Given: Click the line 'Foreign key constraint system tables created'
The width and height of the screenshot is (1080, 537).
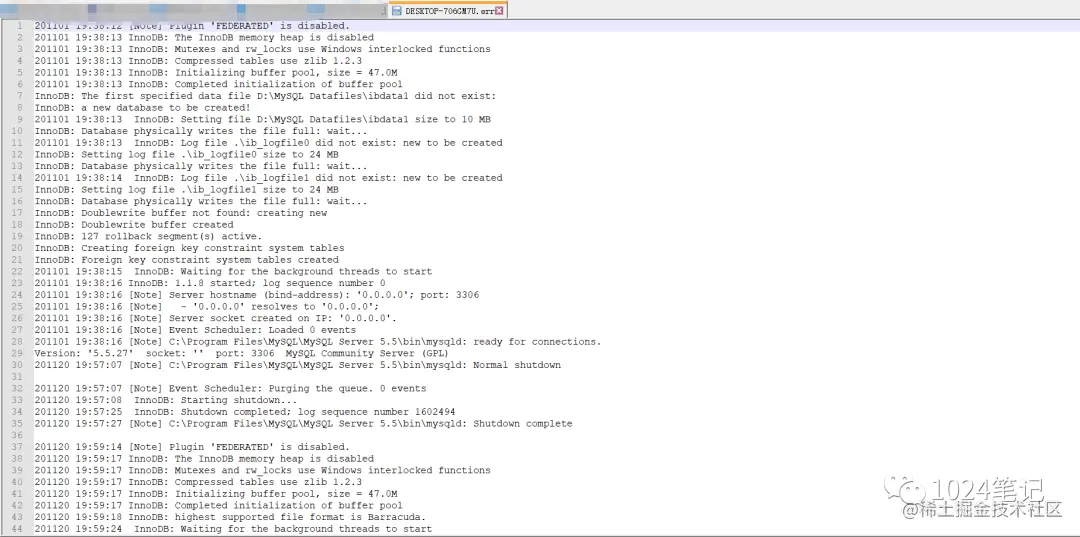Looking at the screenshot, I should point(187,260).
